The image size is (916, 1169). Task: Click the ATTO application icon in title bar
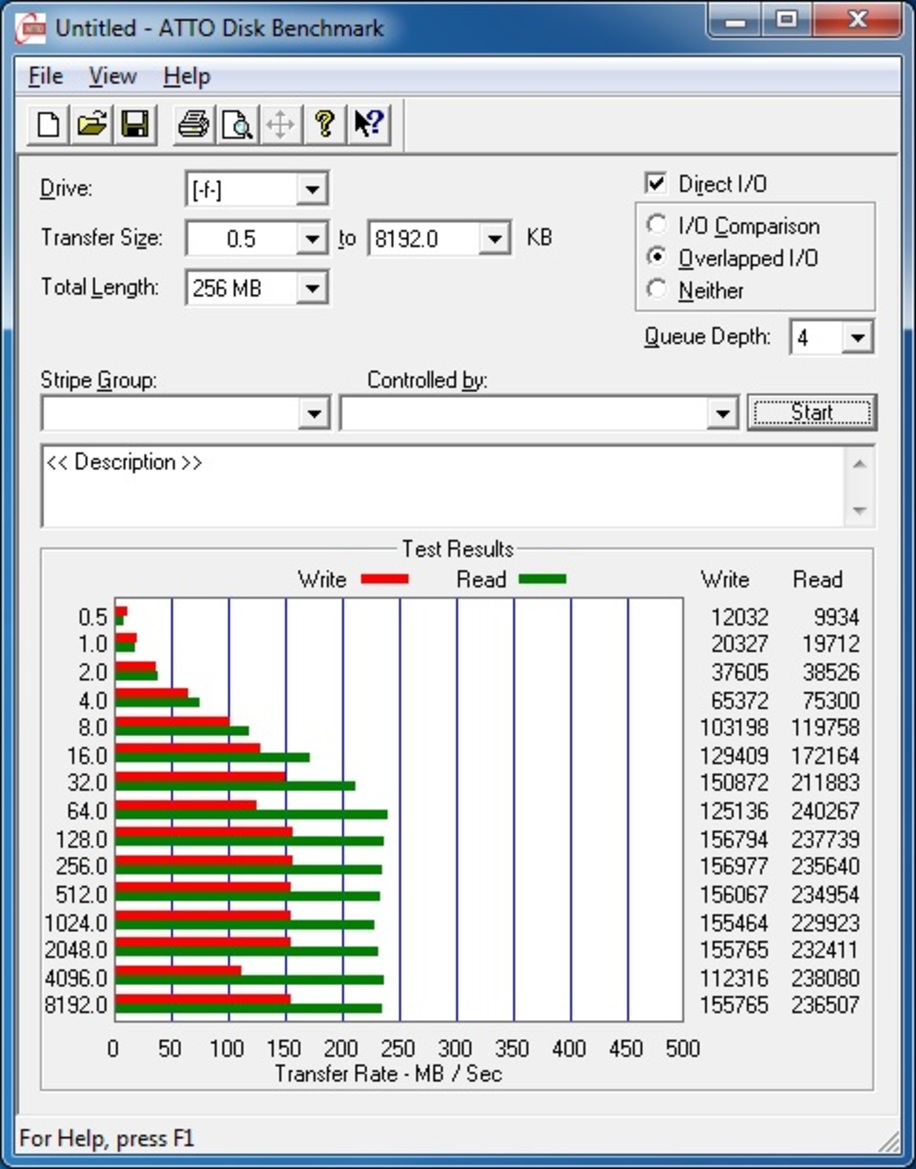[x=30, y=28]
